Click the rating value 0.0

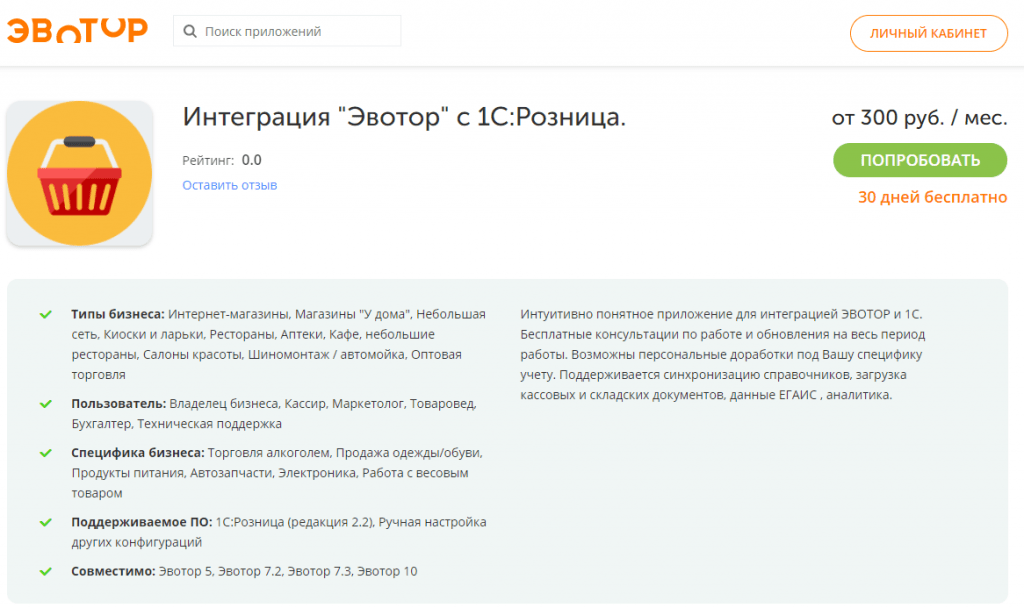(251, 160)
